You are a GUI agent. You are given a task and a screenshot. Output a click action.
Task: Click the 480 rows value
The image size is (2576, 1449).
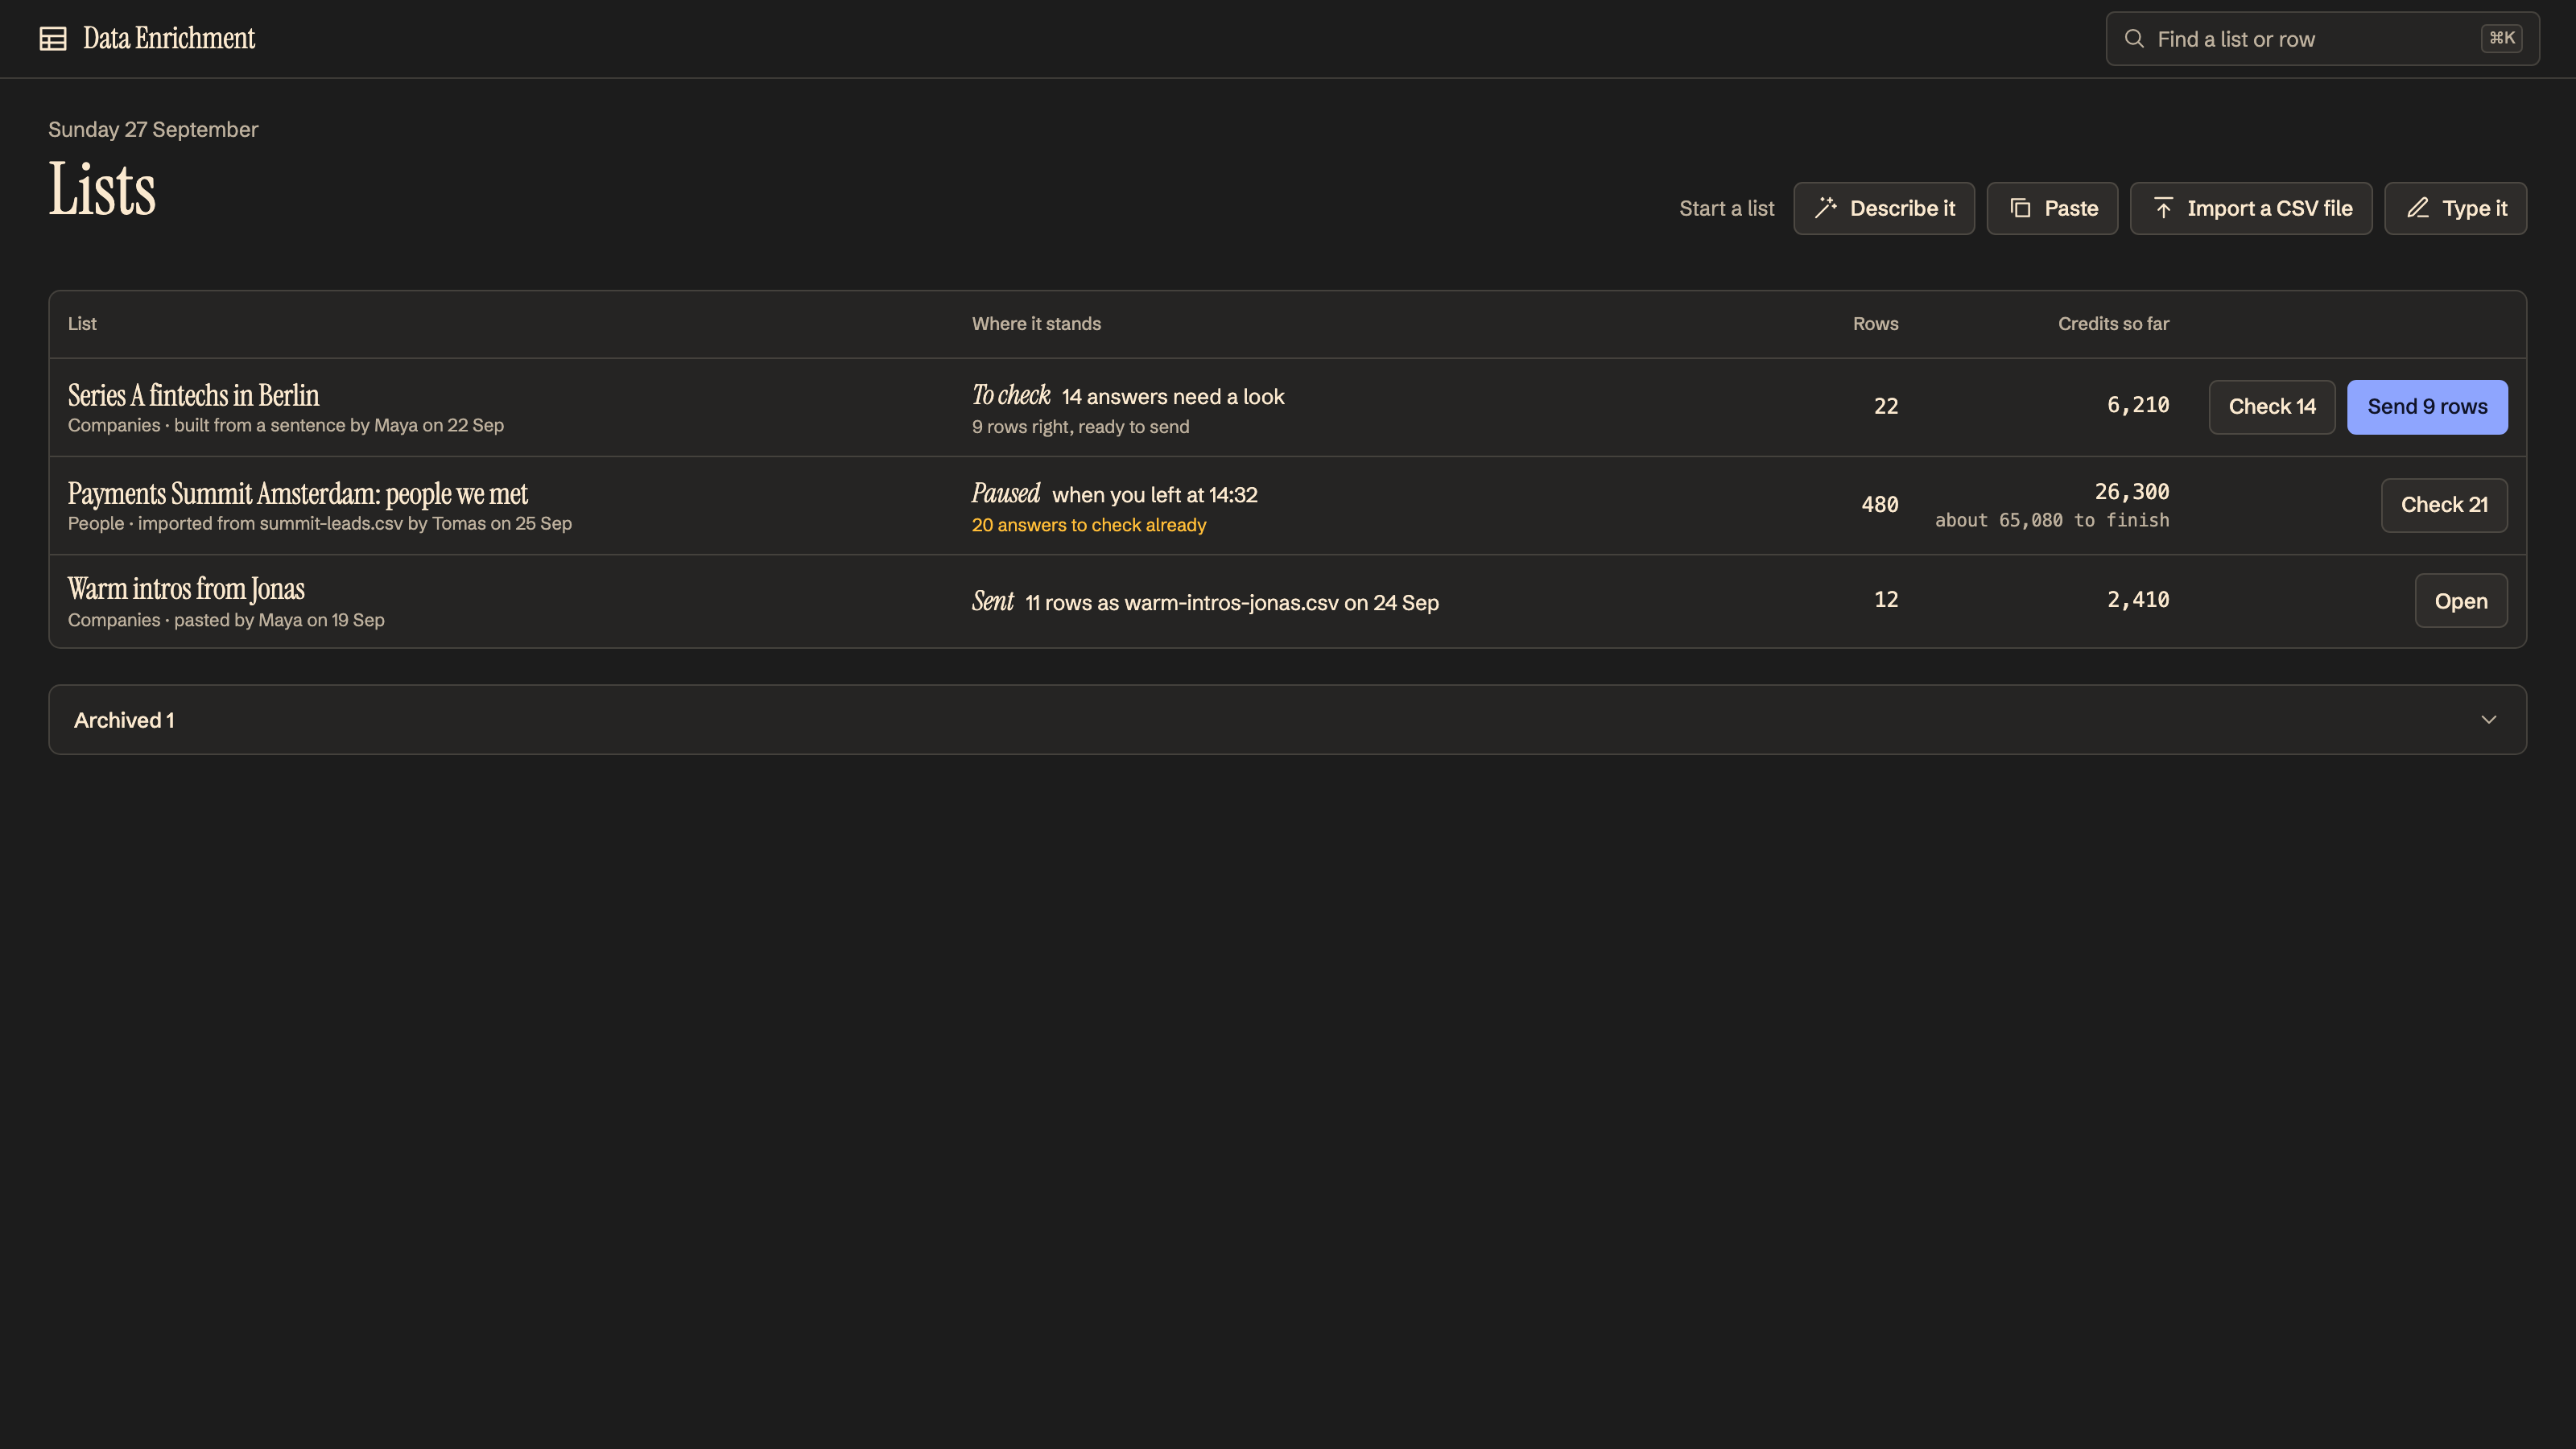pos(1879,505)
